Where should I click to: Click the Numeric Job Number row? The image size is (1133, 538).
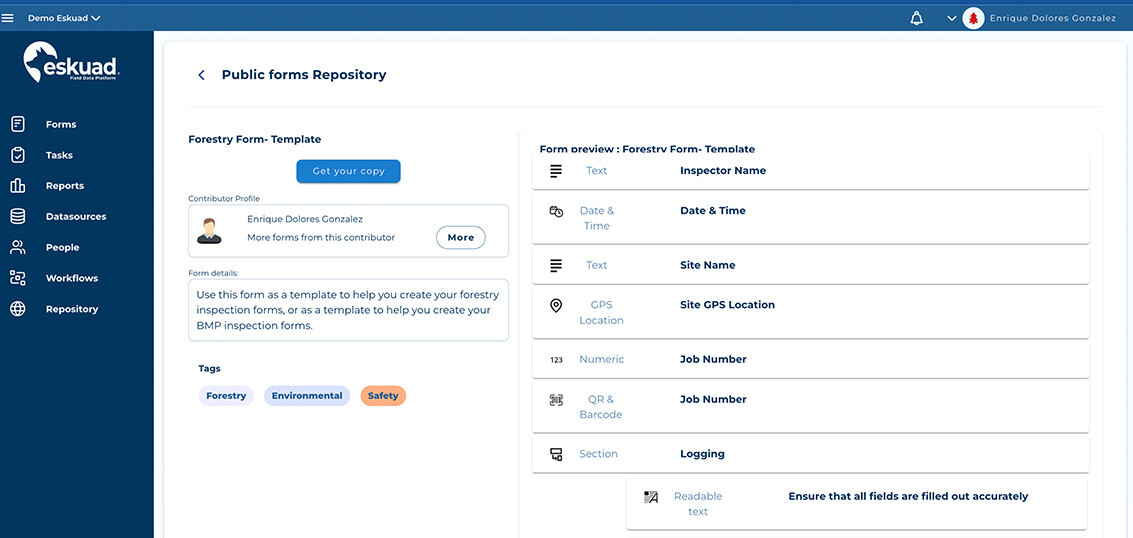[x=810, y=360]
